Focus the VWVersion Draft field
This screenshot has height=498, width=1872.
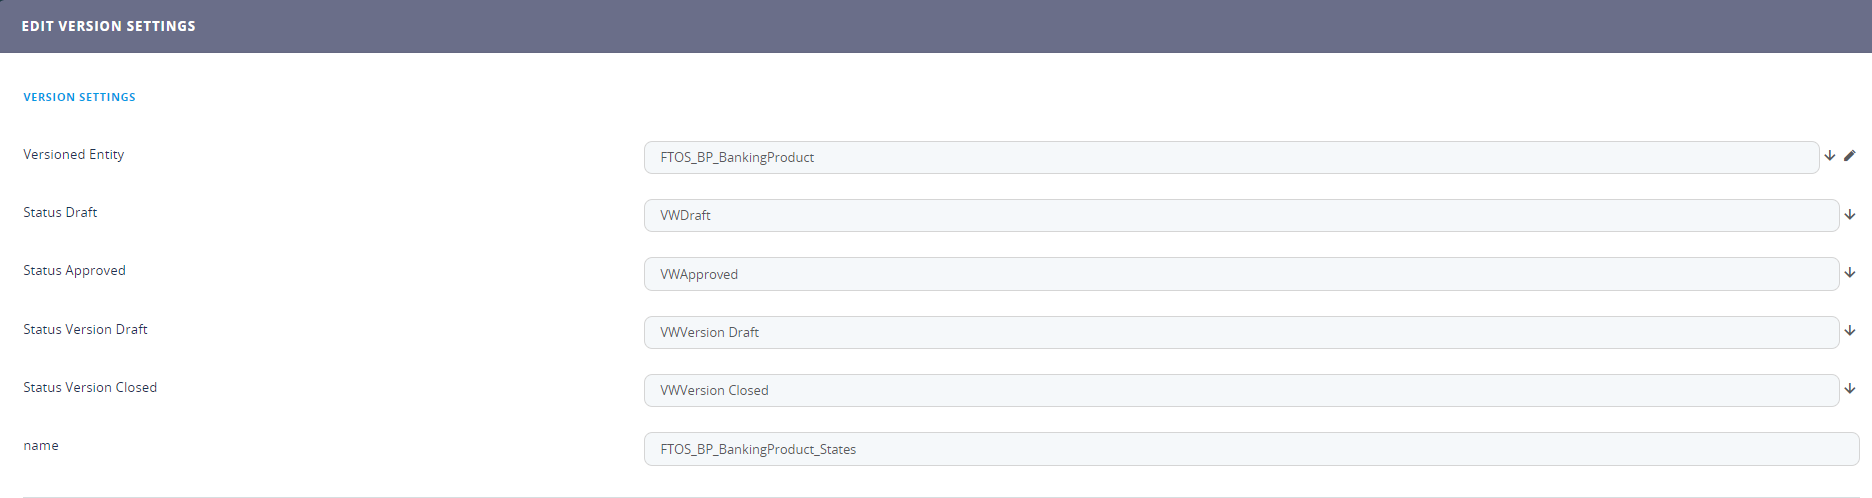coord(1240,332)
